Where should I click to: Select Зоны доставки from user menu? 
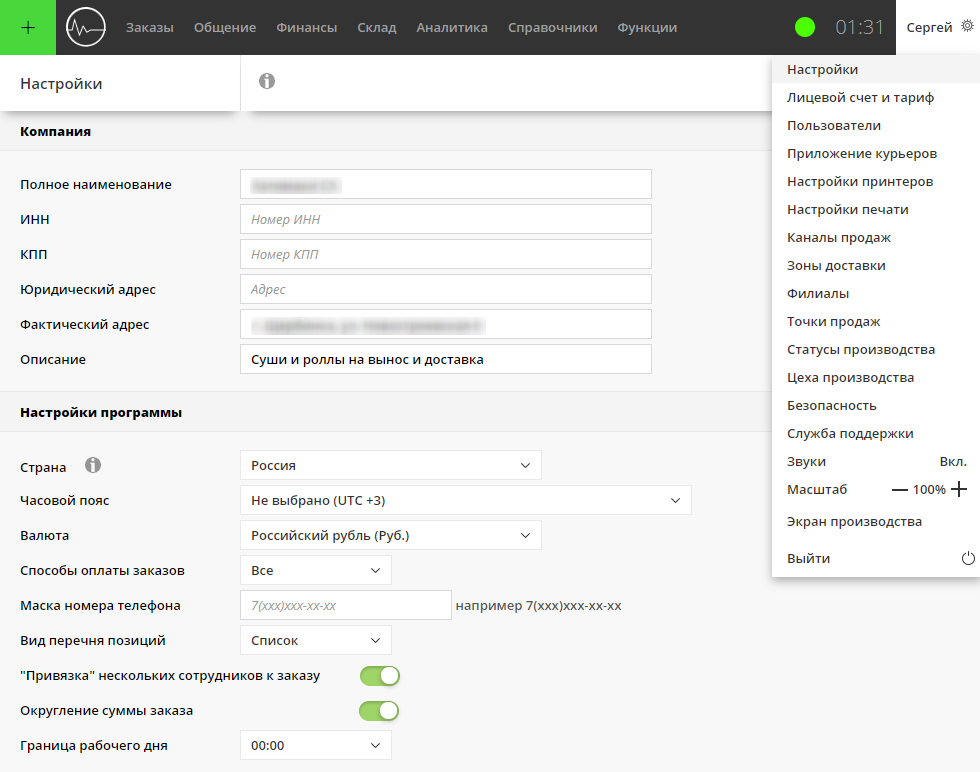tap(836, 266)
